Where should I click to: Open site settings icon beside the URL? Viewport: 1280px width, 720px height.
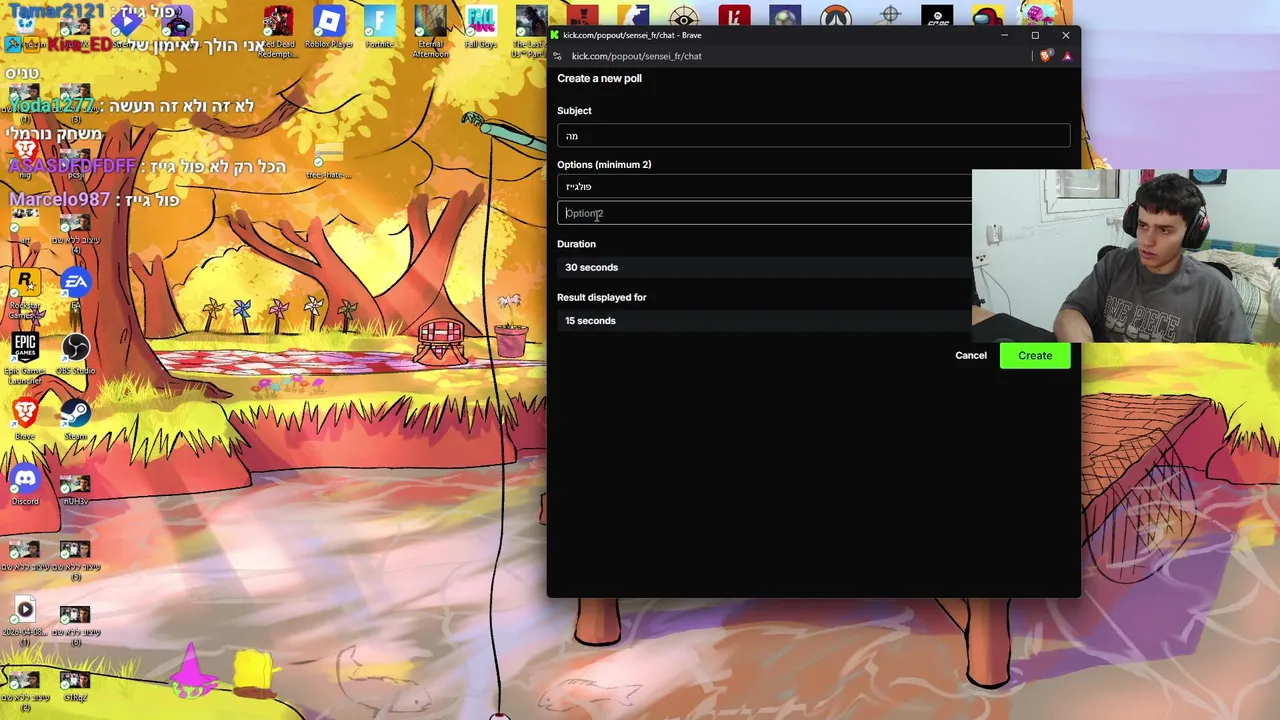tap(558, 56)
